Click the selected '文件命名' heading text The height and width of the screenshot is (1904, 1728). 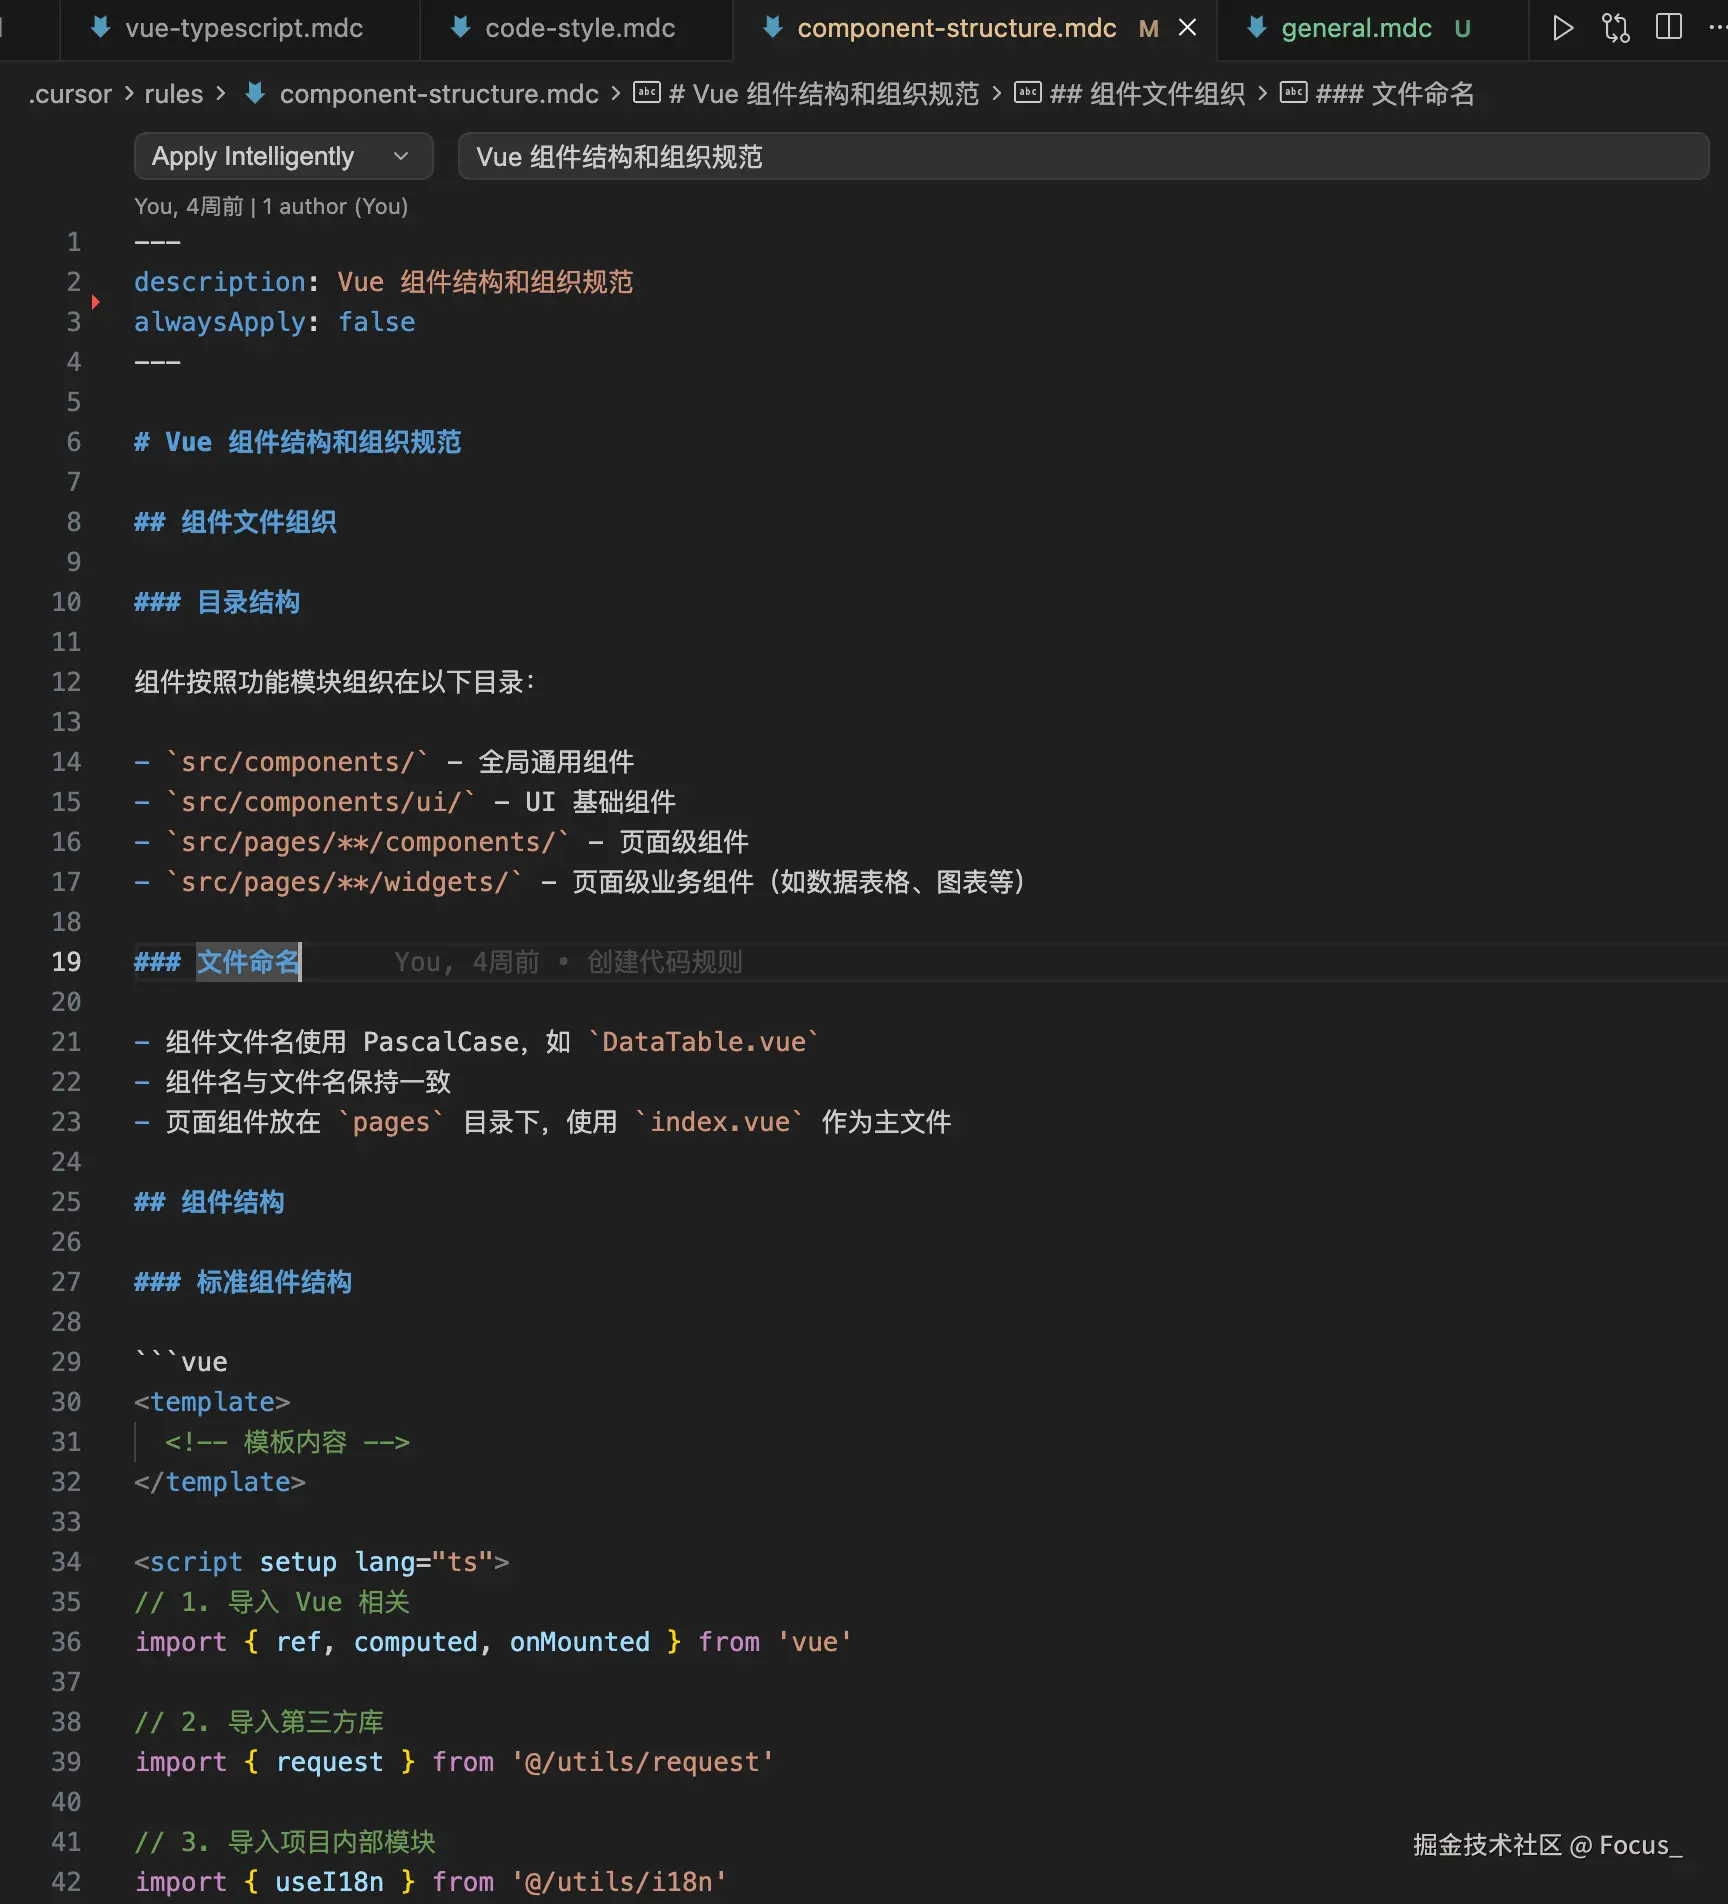click(248, 962)
